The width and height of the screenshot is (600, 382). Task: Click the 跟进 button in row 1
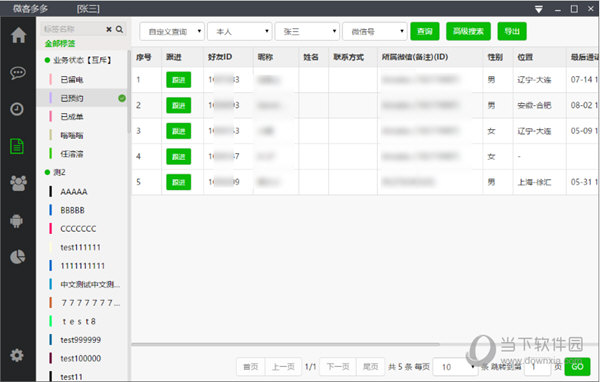pos(179,80)
